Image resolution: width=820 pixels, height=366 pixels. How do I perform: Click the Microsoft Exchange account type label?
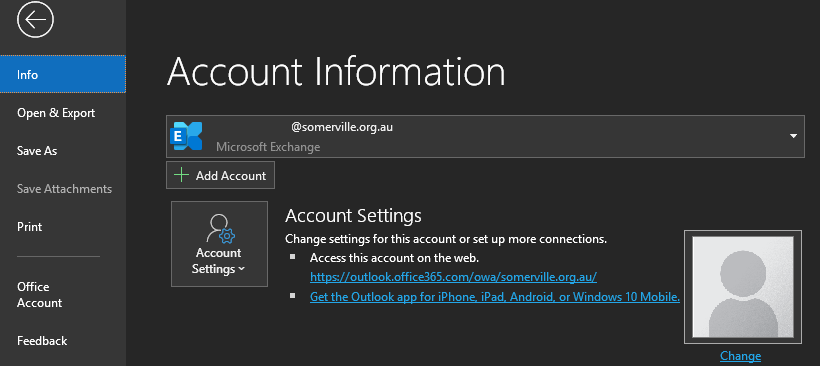click(268, 147)
